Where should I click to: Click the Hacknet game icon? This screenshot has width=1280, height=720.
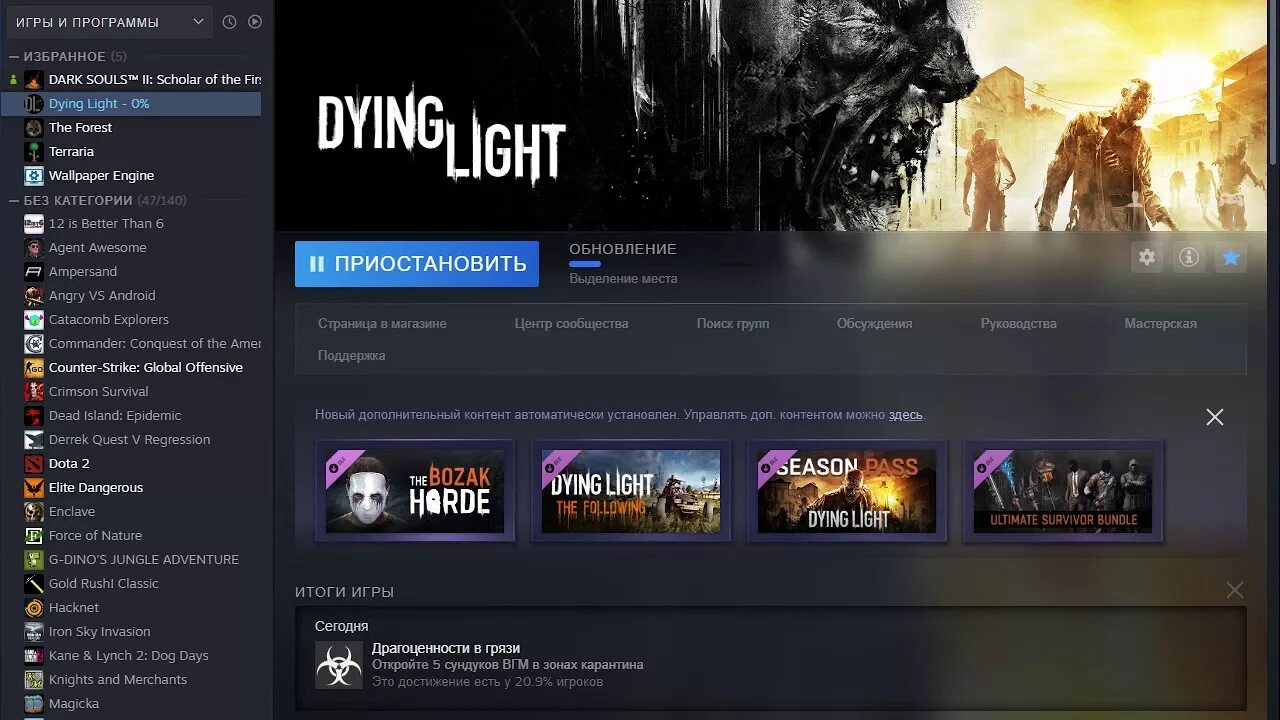coord(34,607)
